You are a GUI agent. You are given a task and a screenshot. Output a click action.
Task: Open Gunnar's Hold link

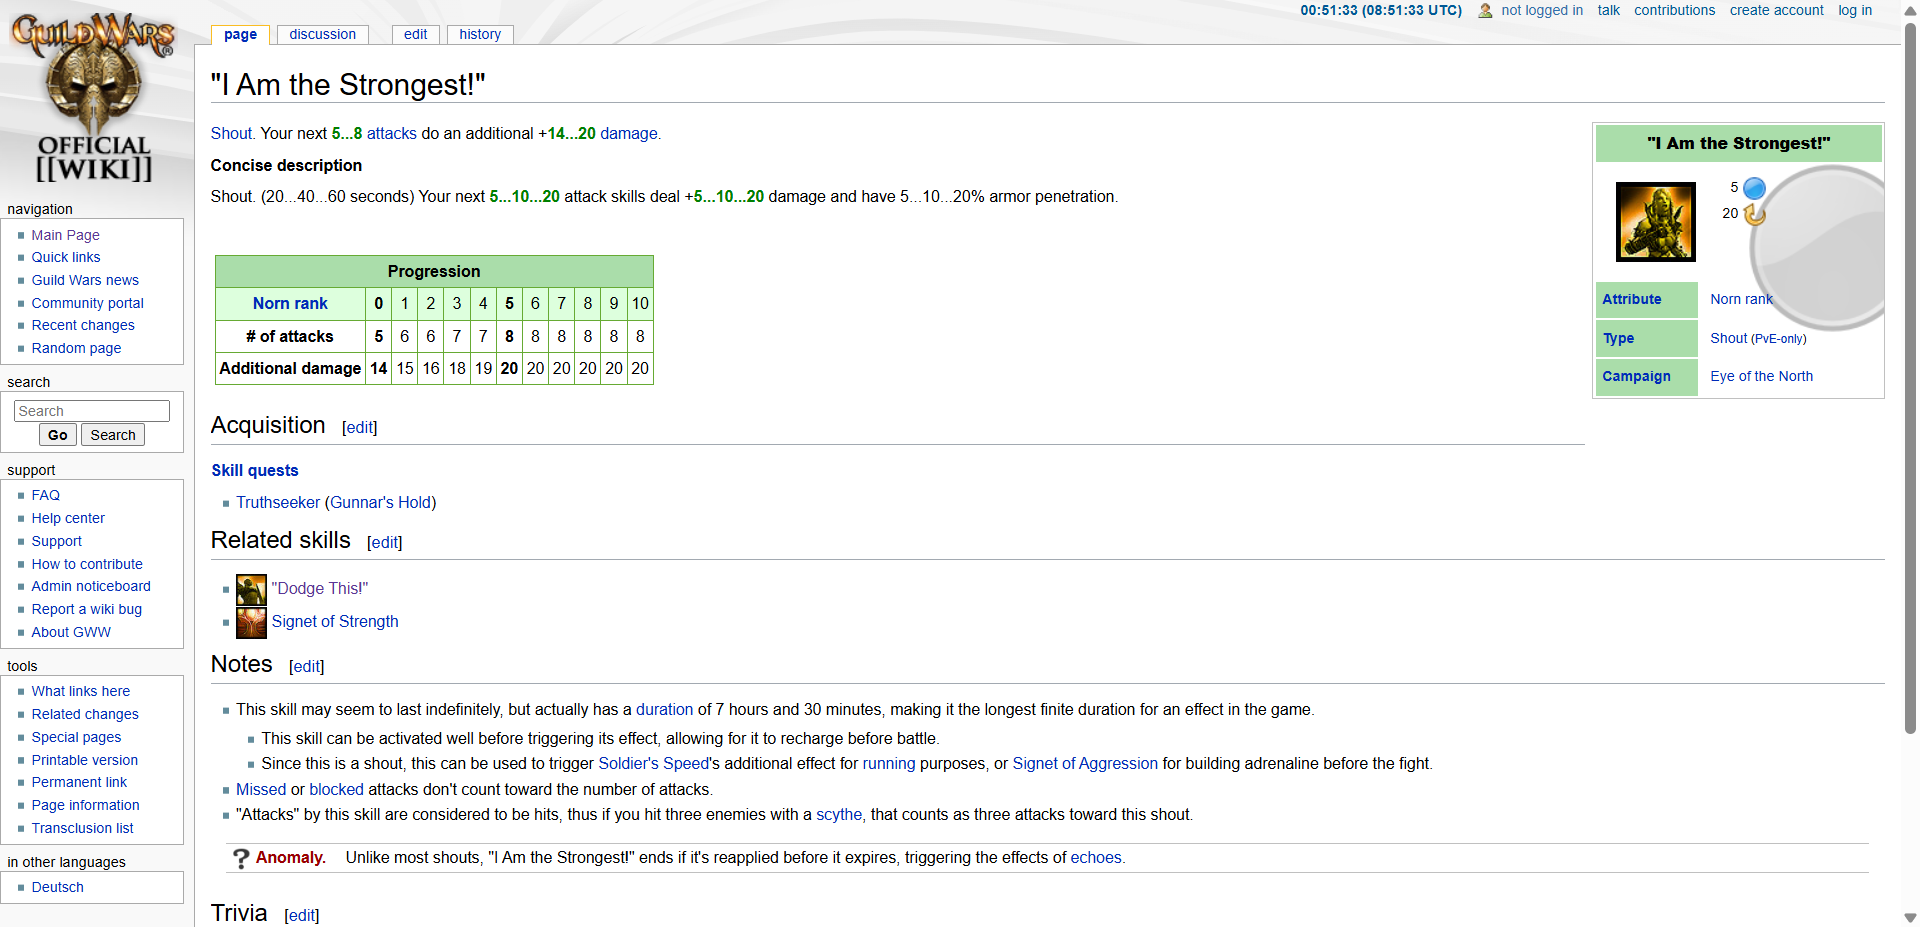point(381,502)
